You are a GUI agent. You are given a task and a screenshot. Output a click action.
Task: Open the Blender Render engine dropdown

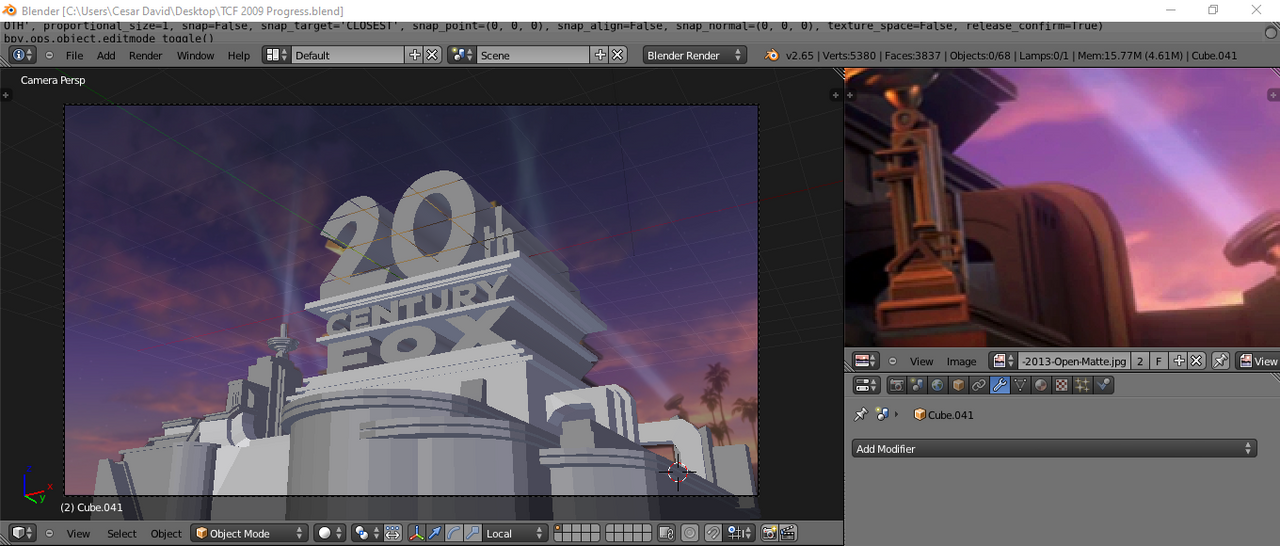(695, 55)
